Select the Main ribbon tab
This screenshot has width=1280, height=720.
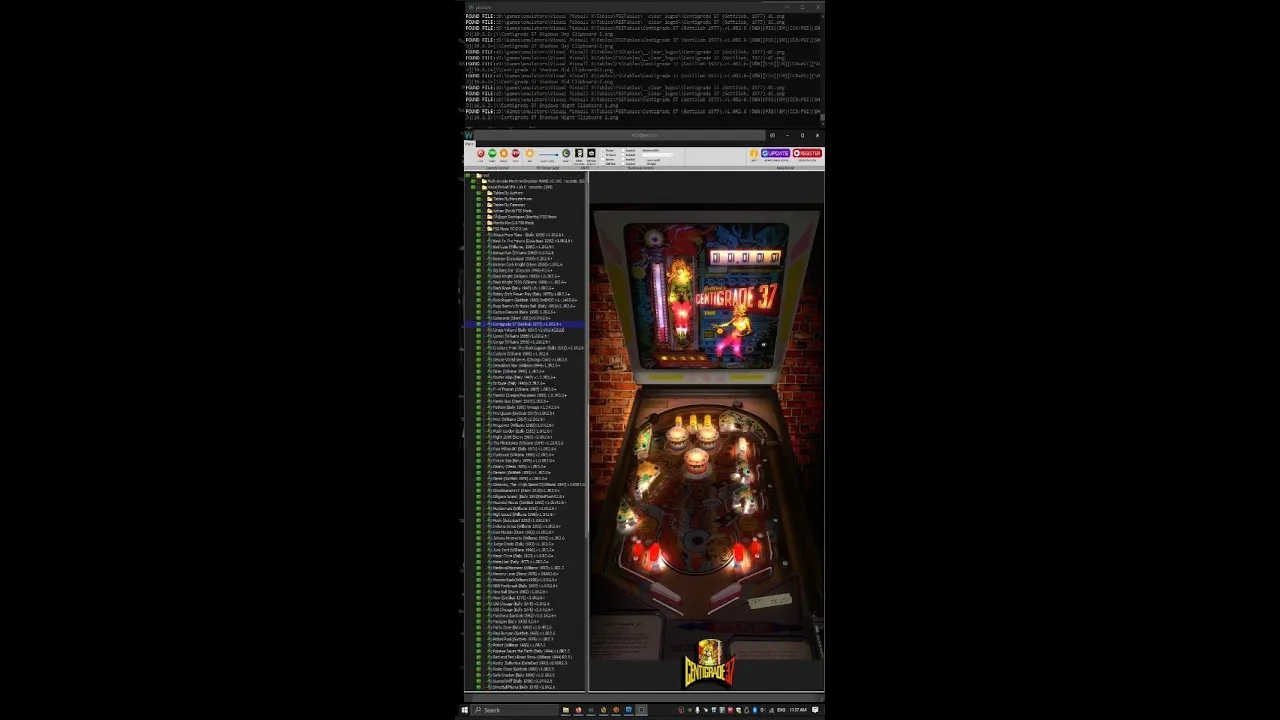click(x=470, y=144)
